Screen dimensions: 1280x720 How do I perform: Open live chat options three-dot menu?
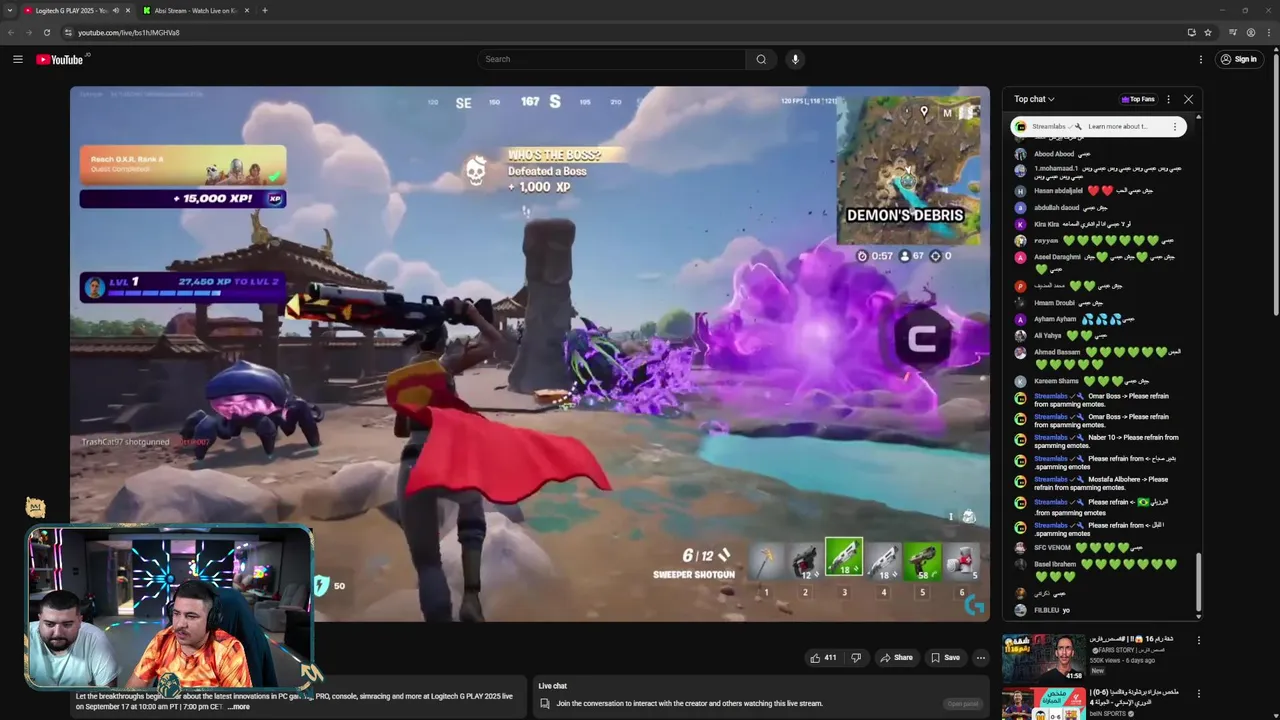coord(1168,99)
